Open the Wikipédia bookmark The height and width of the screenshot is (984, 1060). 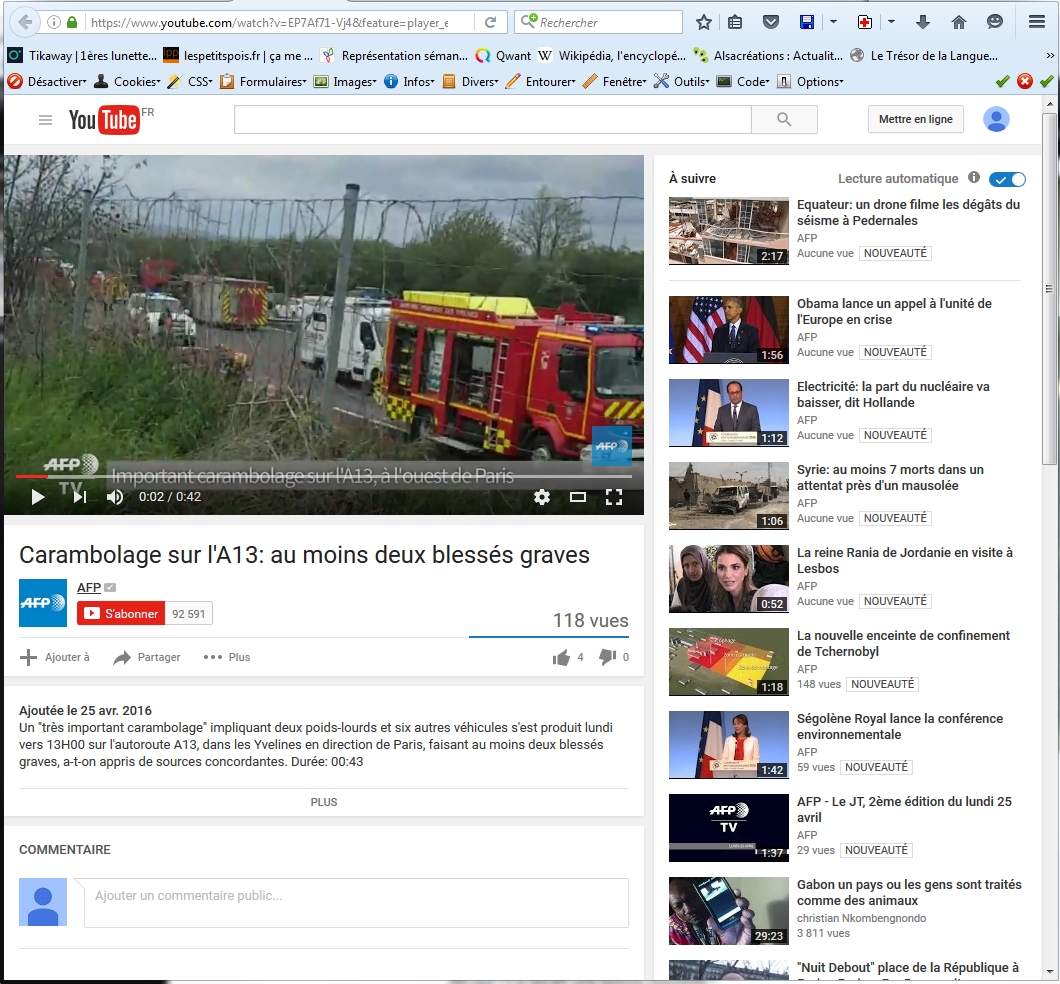(612, 56)
